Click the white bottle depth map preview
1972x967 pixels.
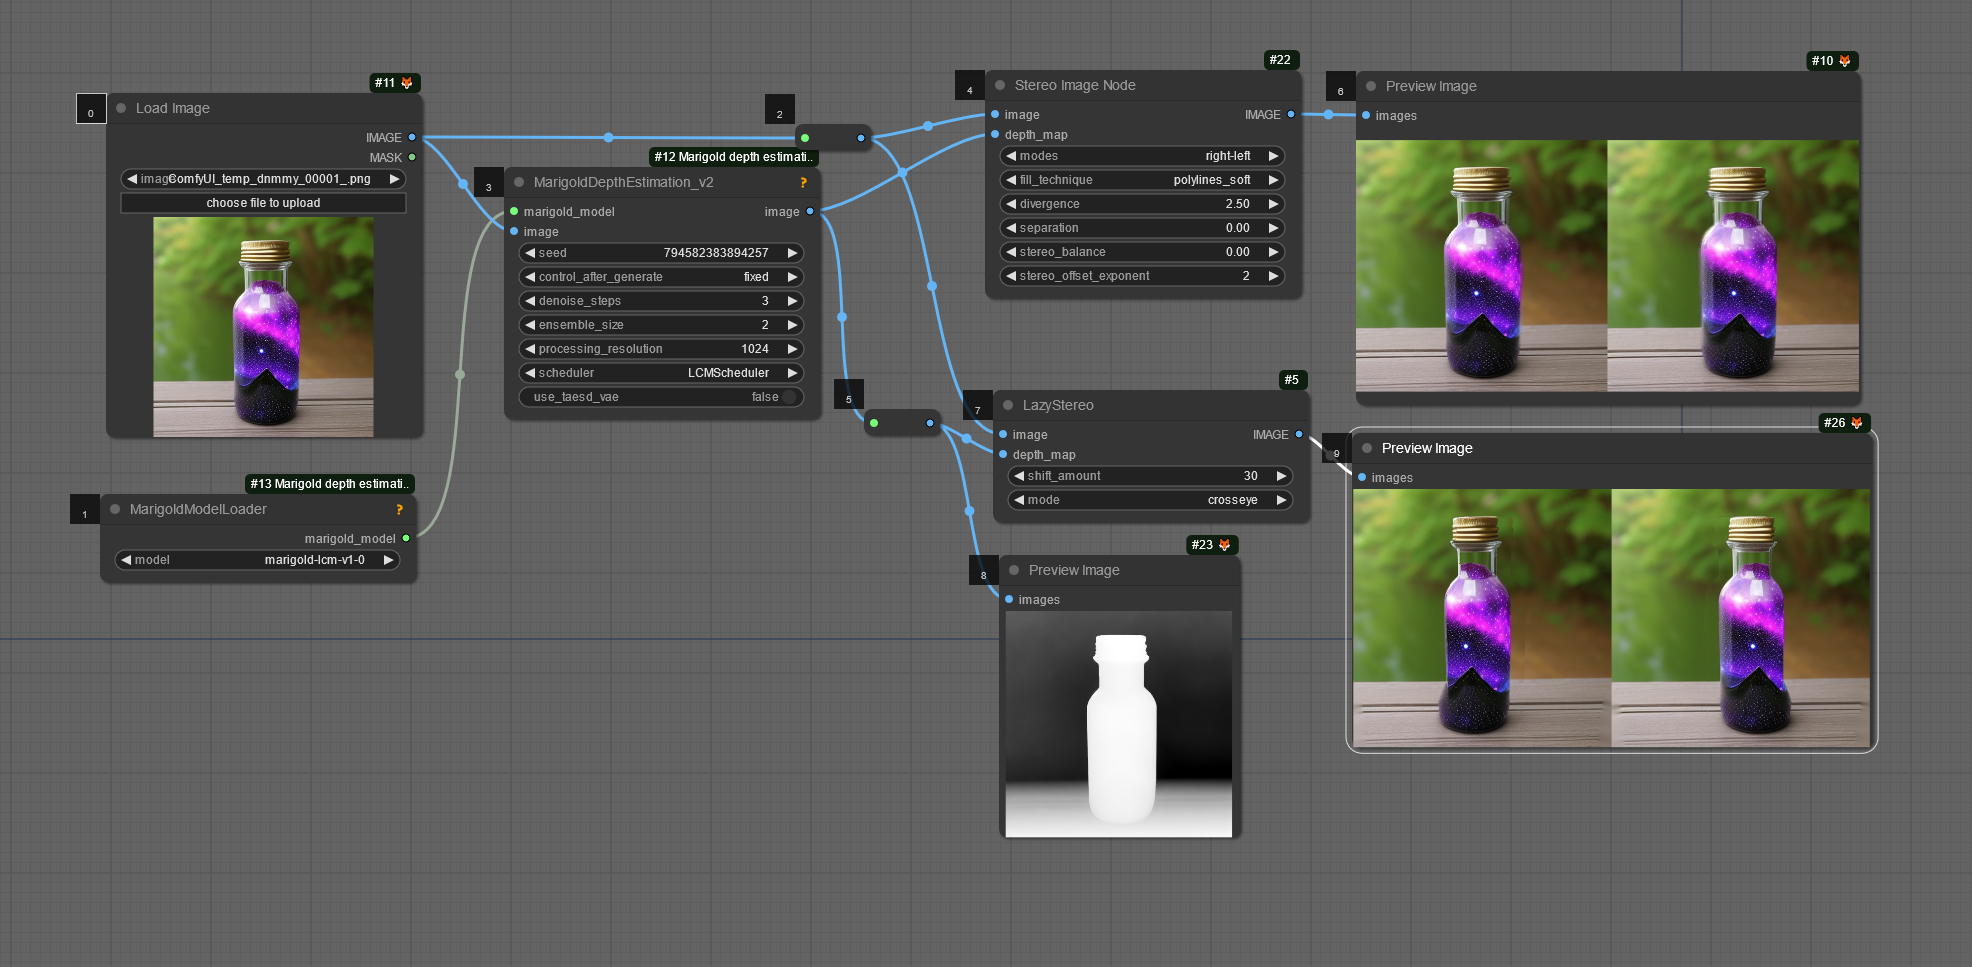(x=1119, y=724)
